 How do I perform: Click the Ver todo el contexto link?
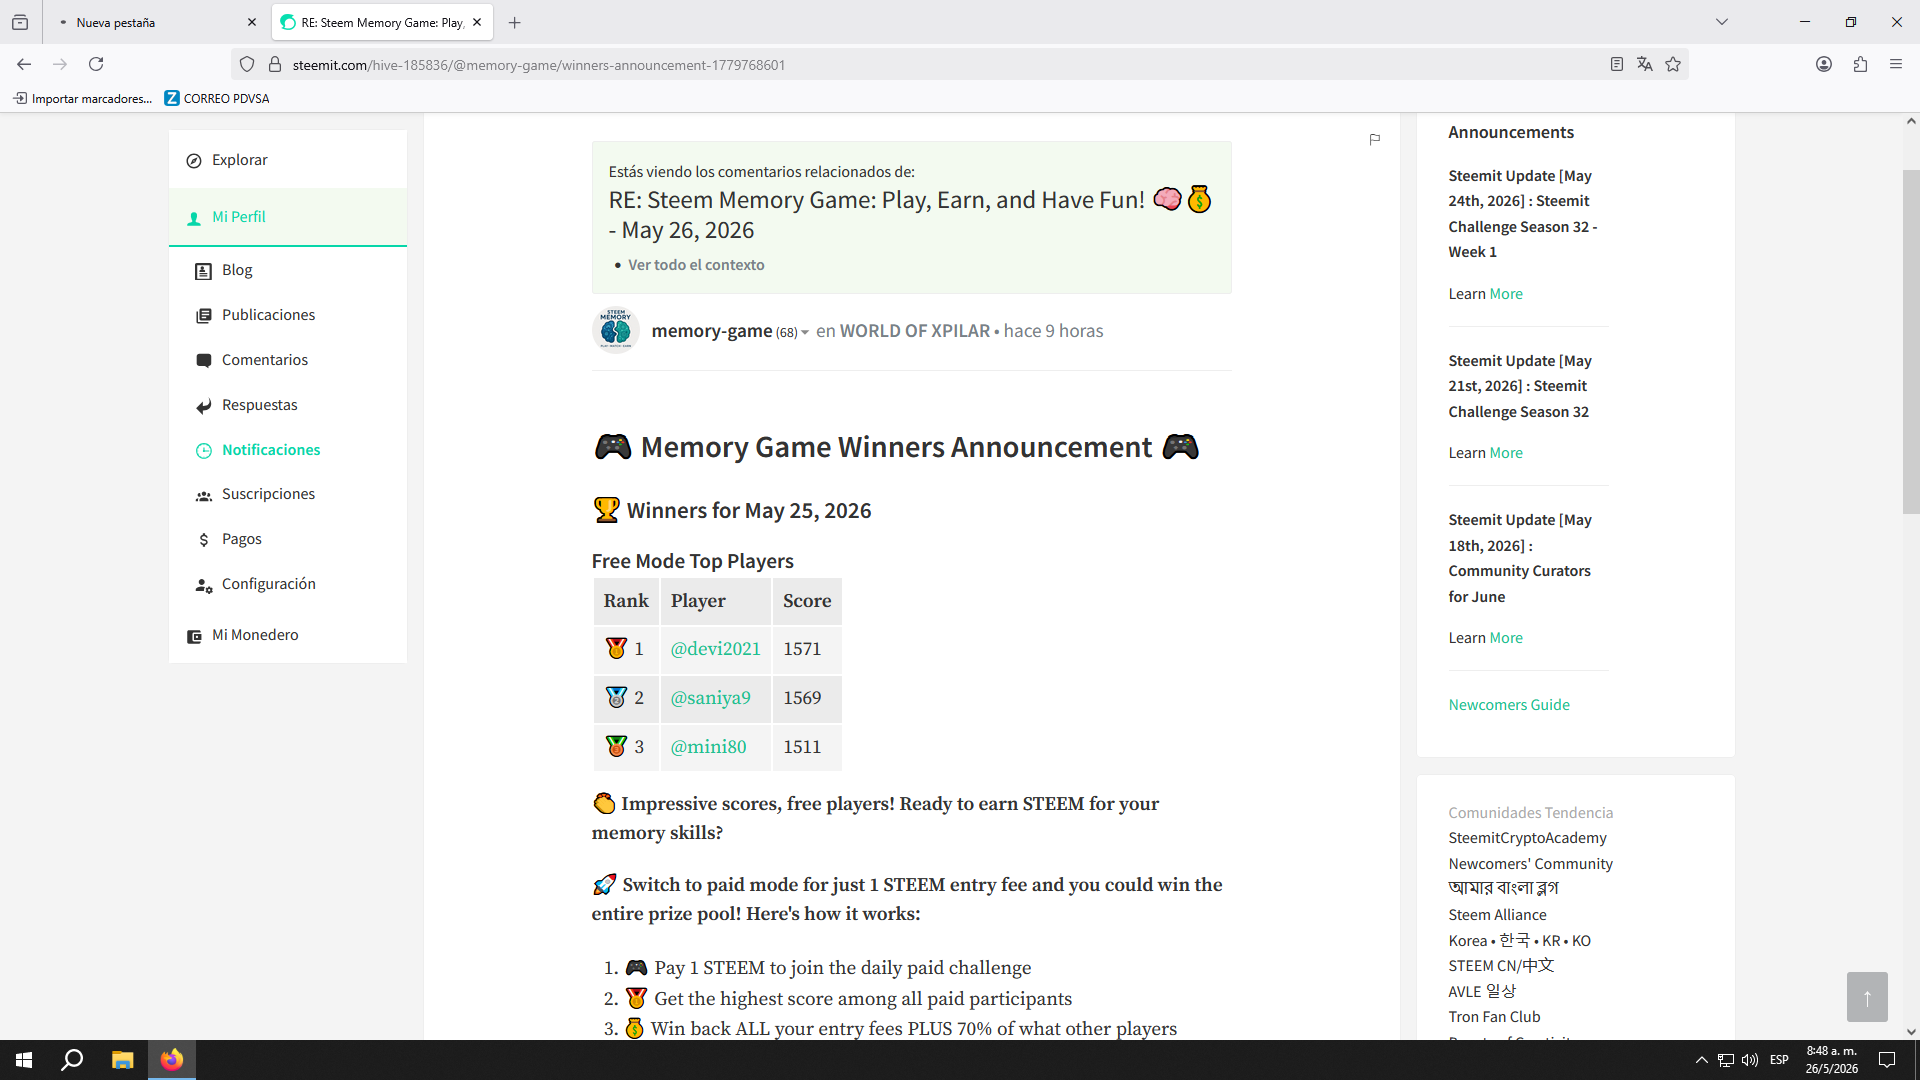pos(696,265)
